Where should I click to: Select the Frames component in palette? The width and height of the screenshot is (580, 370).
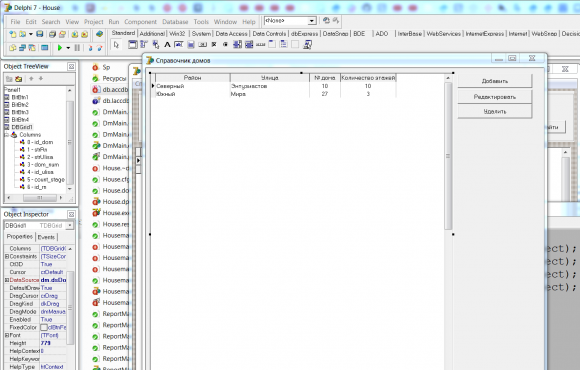pyautogui.click(x=132, y=44)
